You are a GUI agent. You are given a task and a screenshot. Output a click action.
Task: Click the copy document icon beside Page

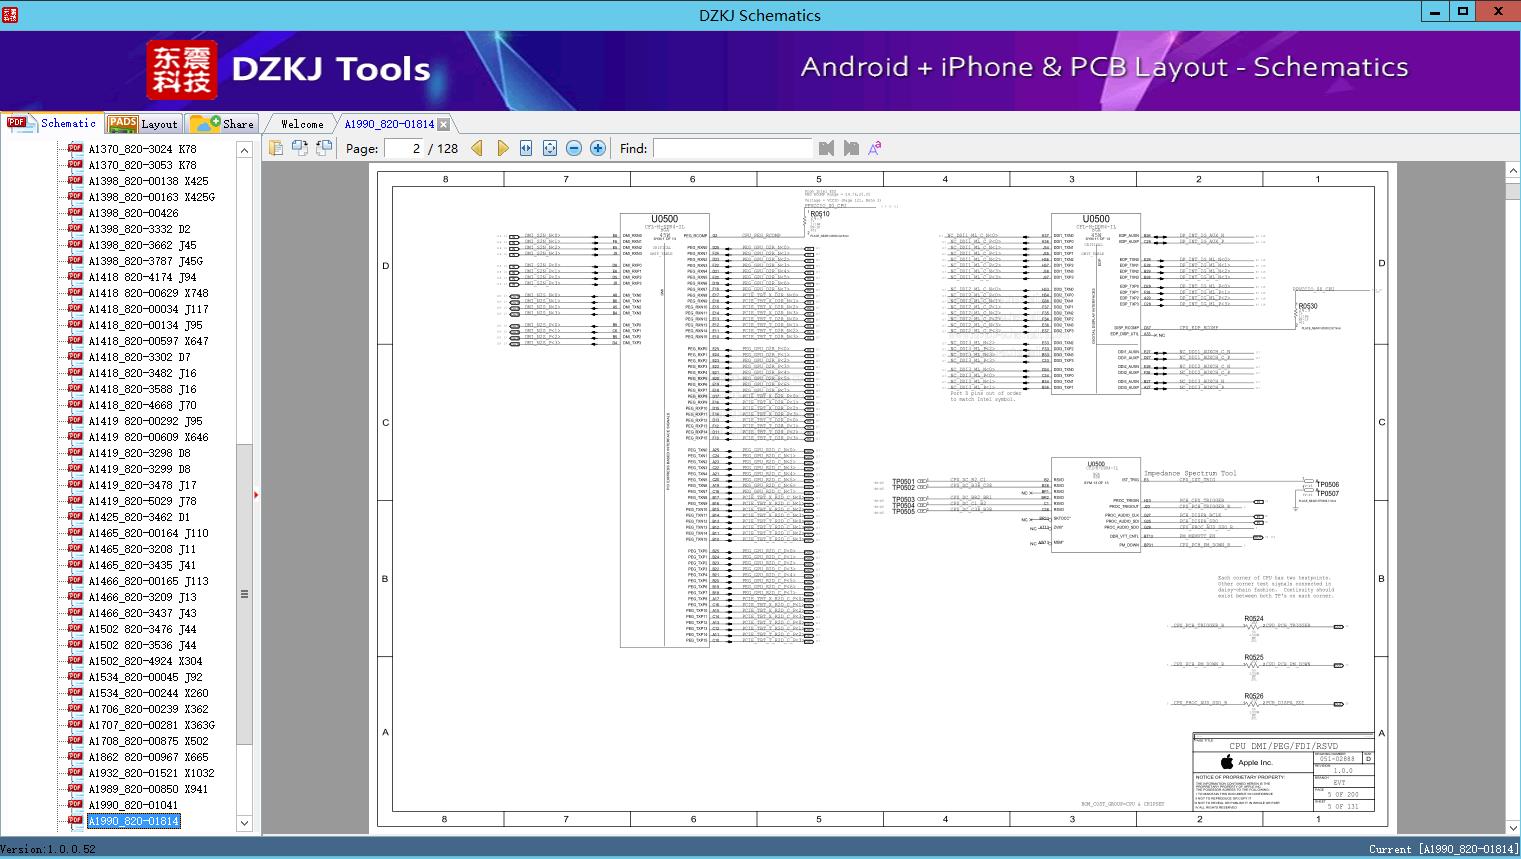pos(275,148)
